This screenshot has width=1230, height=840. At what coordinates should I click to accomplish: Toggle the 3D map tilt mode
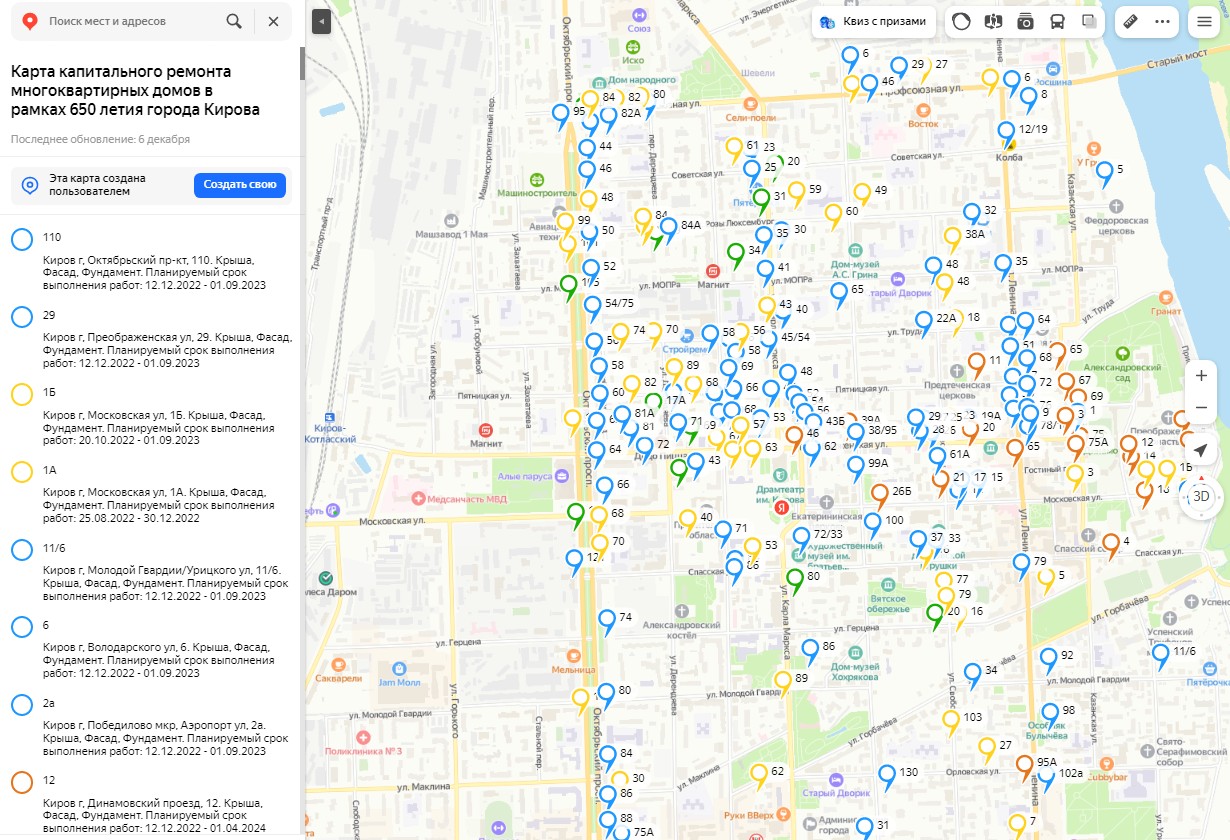1201,496
